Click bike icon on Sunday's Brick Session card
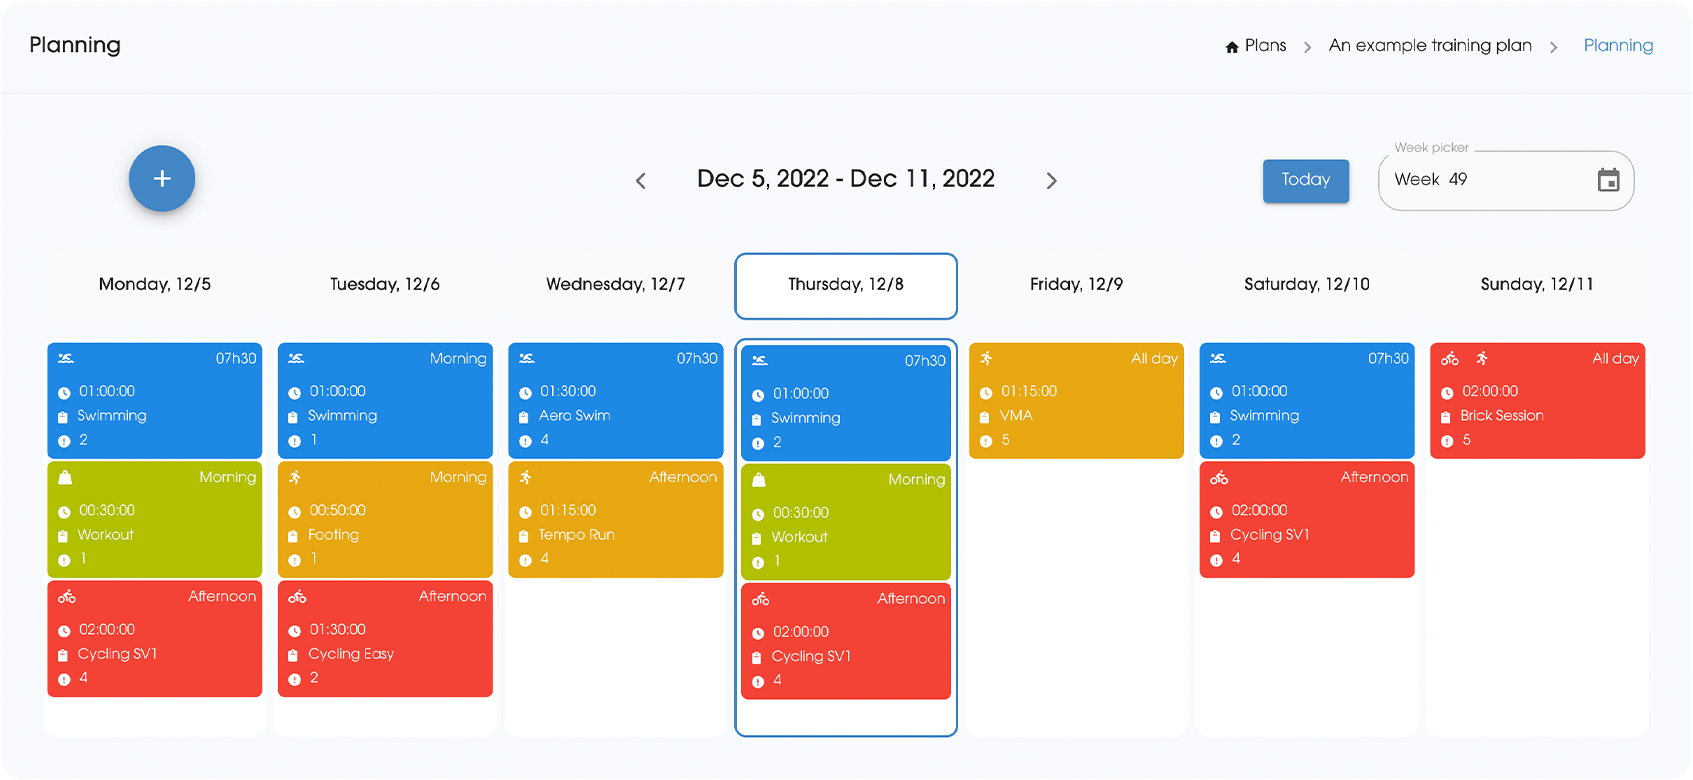The height and width of the screenshot is (780, 1693). (x=1450, y=358)
